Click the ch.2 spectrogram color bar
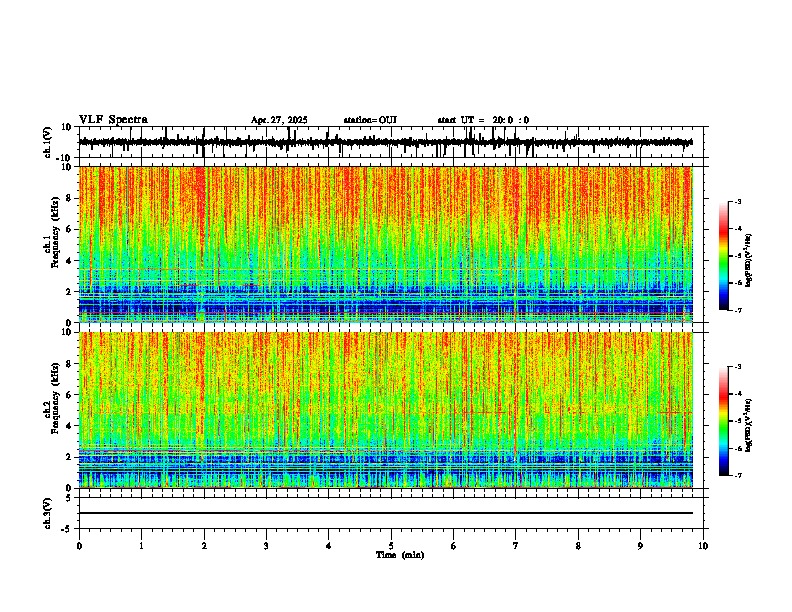 coord(724,421)
